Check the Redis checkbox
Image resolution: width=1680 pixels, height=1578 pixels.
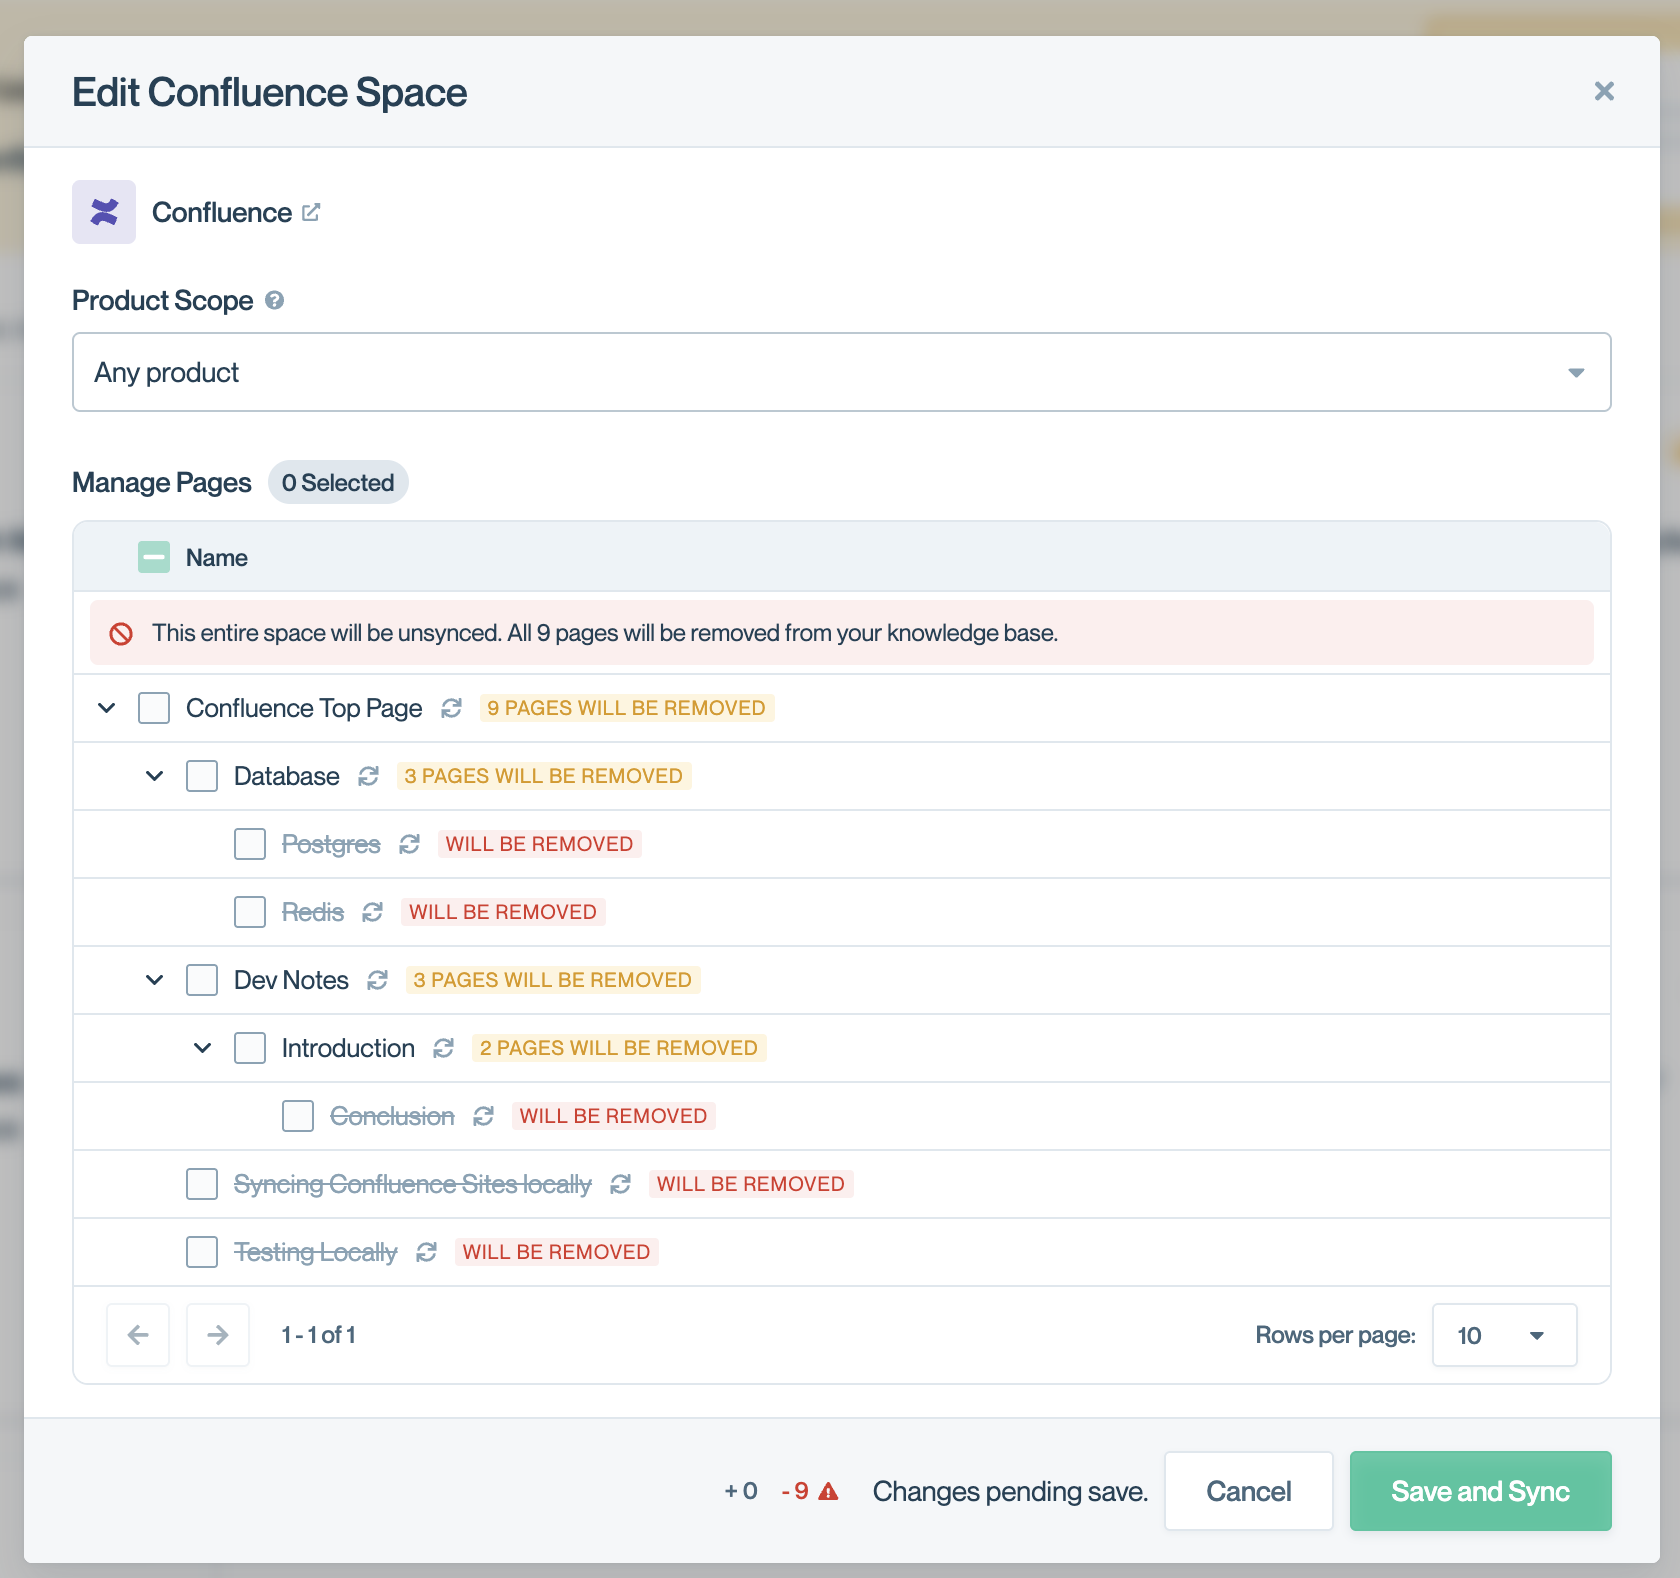[250, 912]
